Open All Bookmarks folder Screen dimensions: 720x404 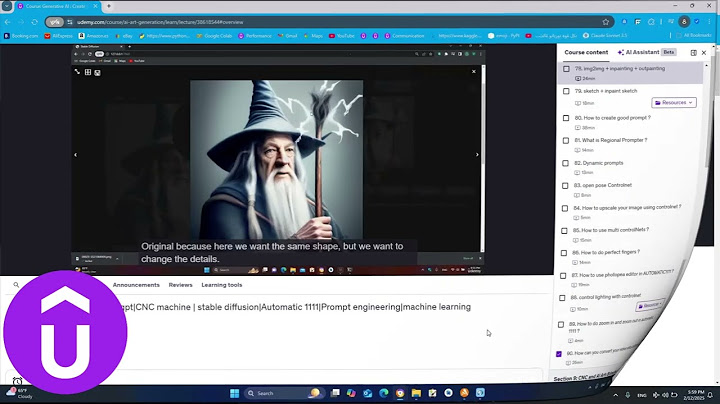[x=694, y=35]
